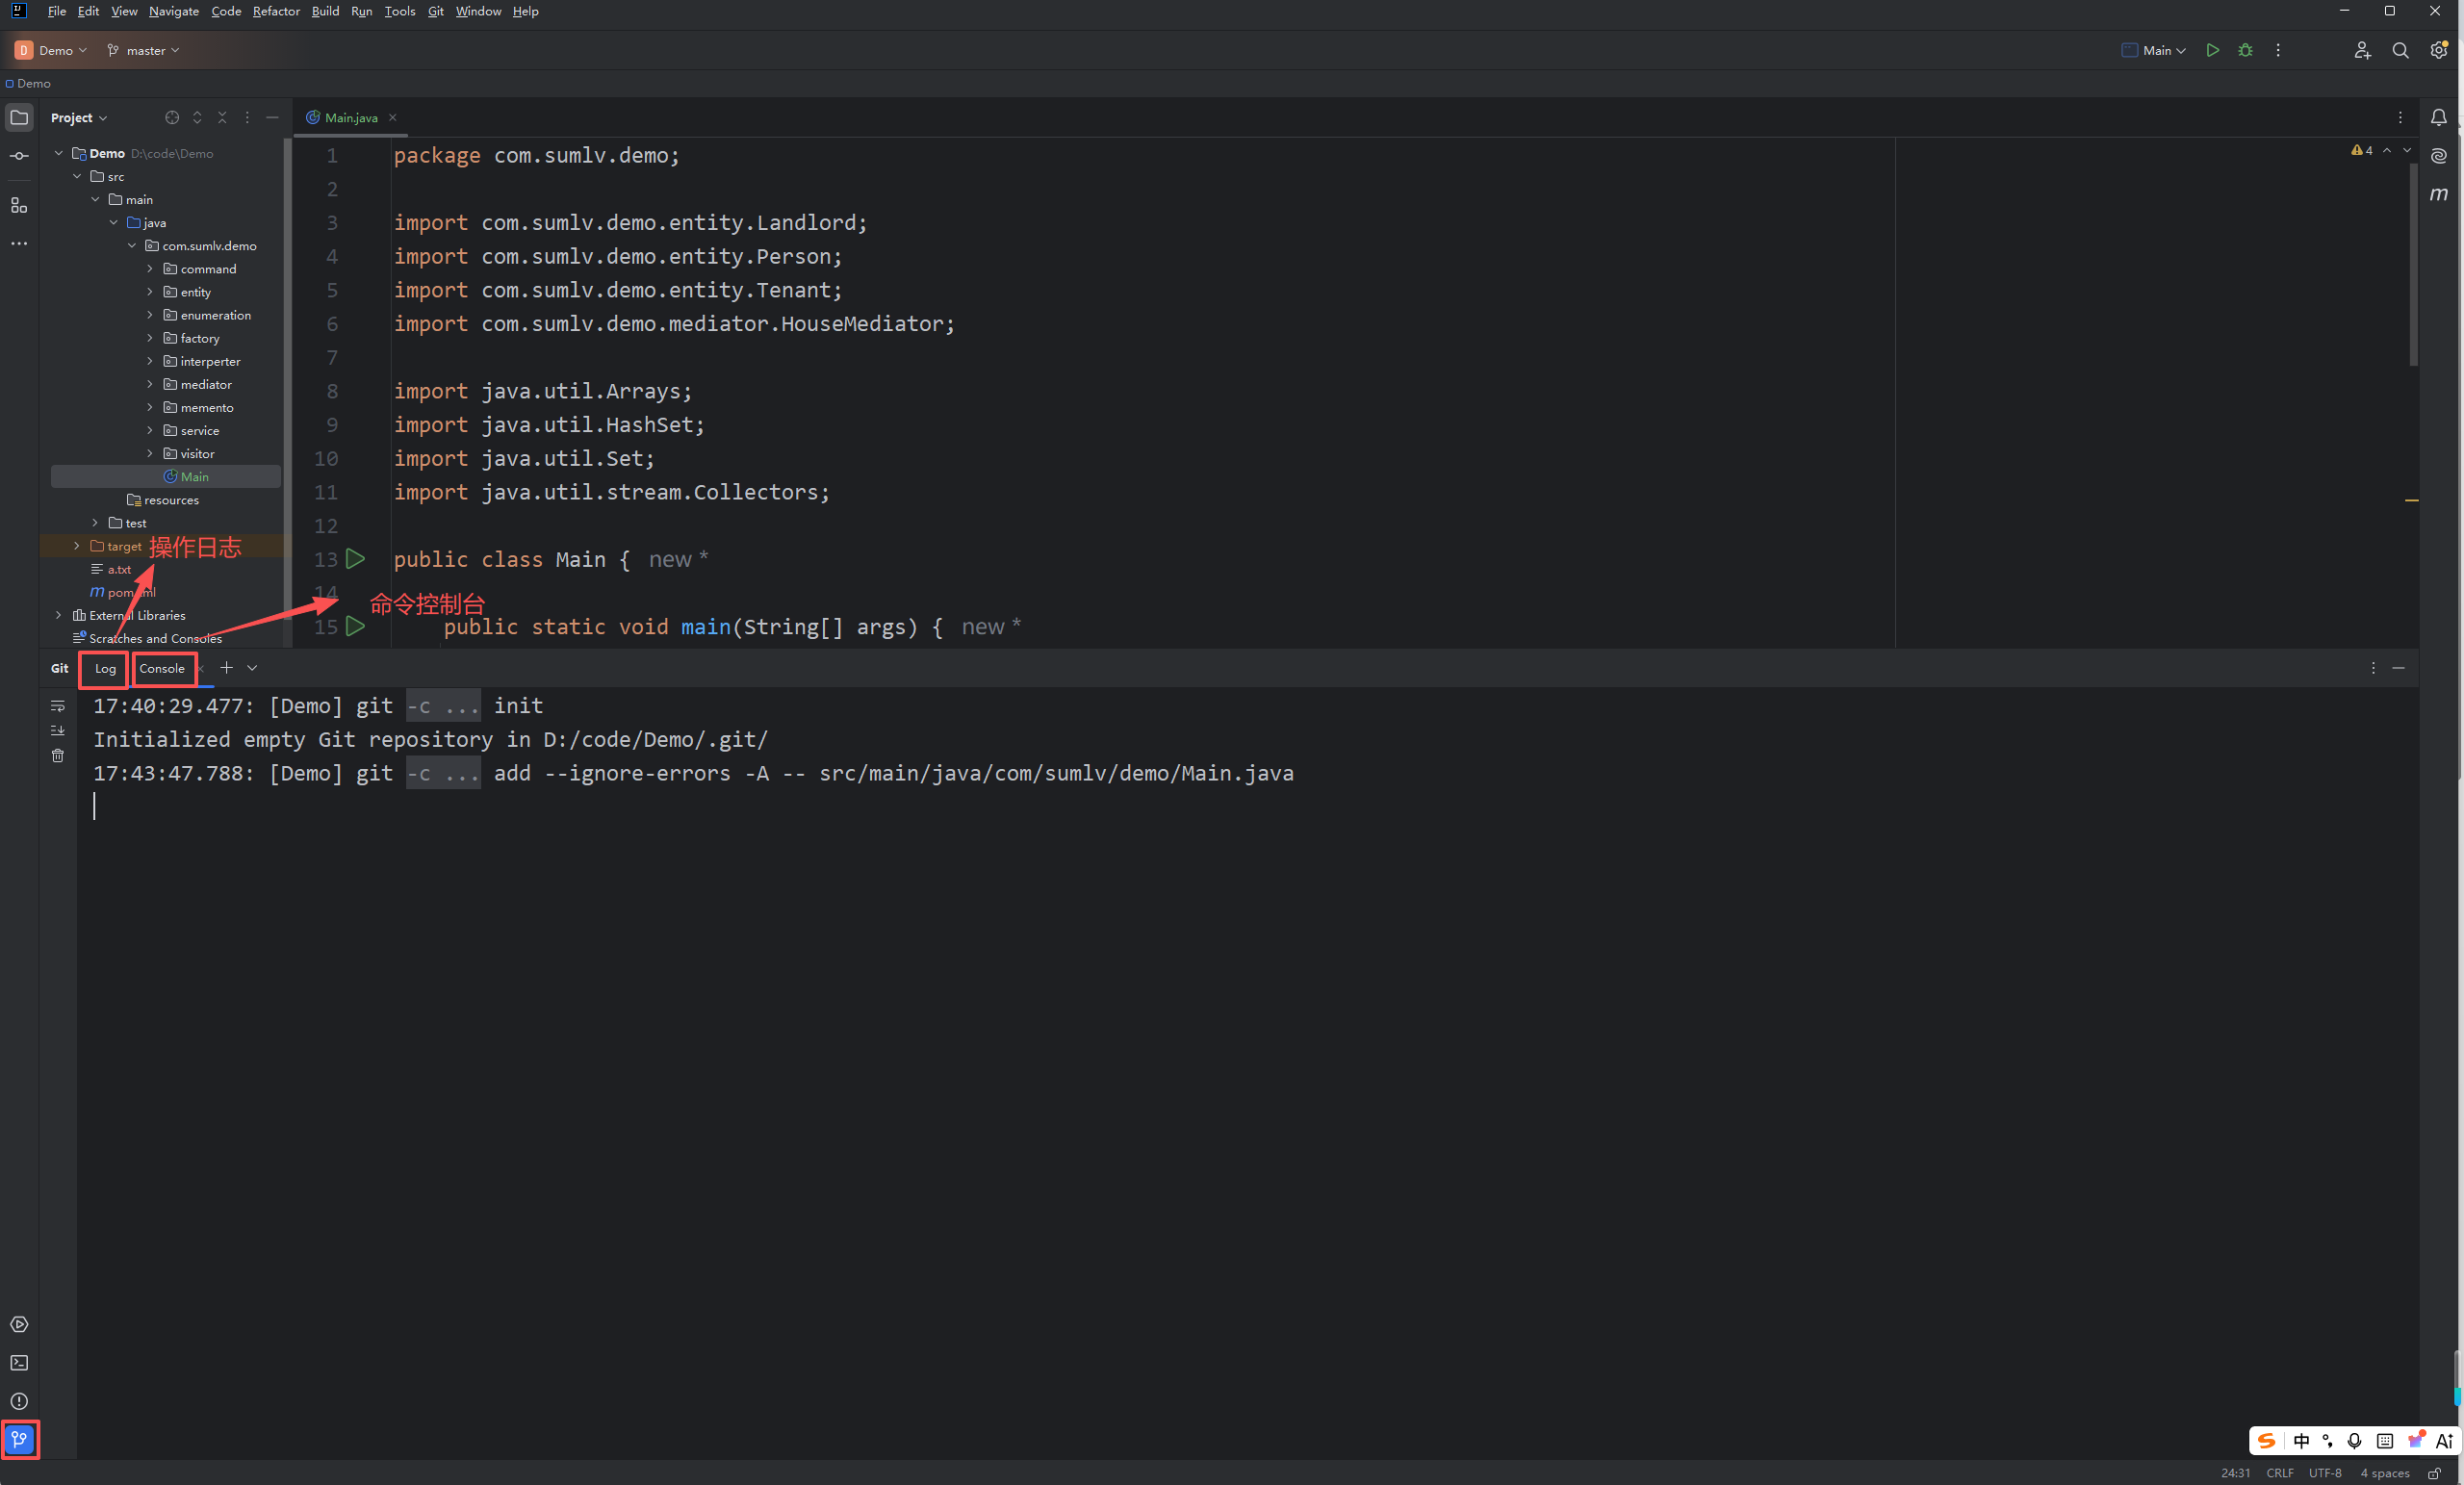The image size is (2464, 1485).
Task: Open Search Everywhere magnifier
Action: pyautogui.click(x=2400, y=50)
